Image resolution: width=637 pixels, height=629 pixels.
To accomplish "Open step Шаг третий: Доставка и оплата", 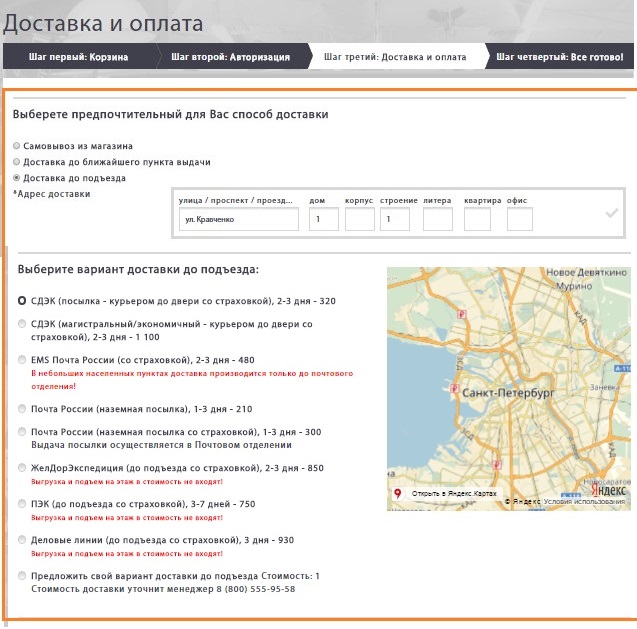I will pos(395,56).
